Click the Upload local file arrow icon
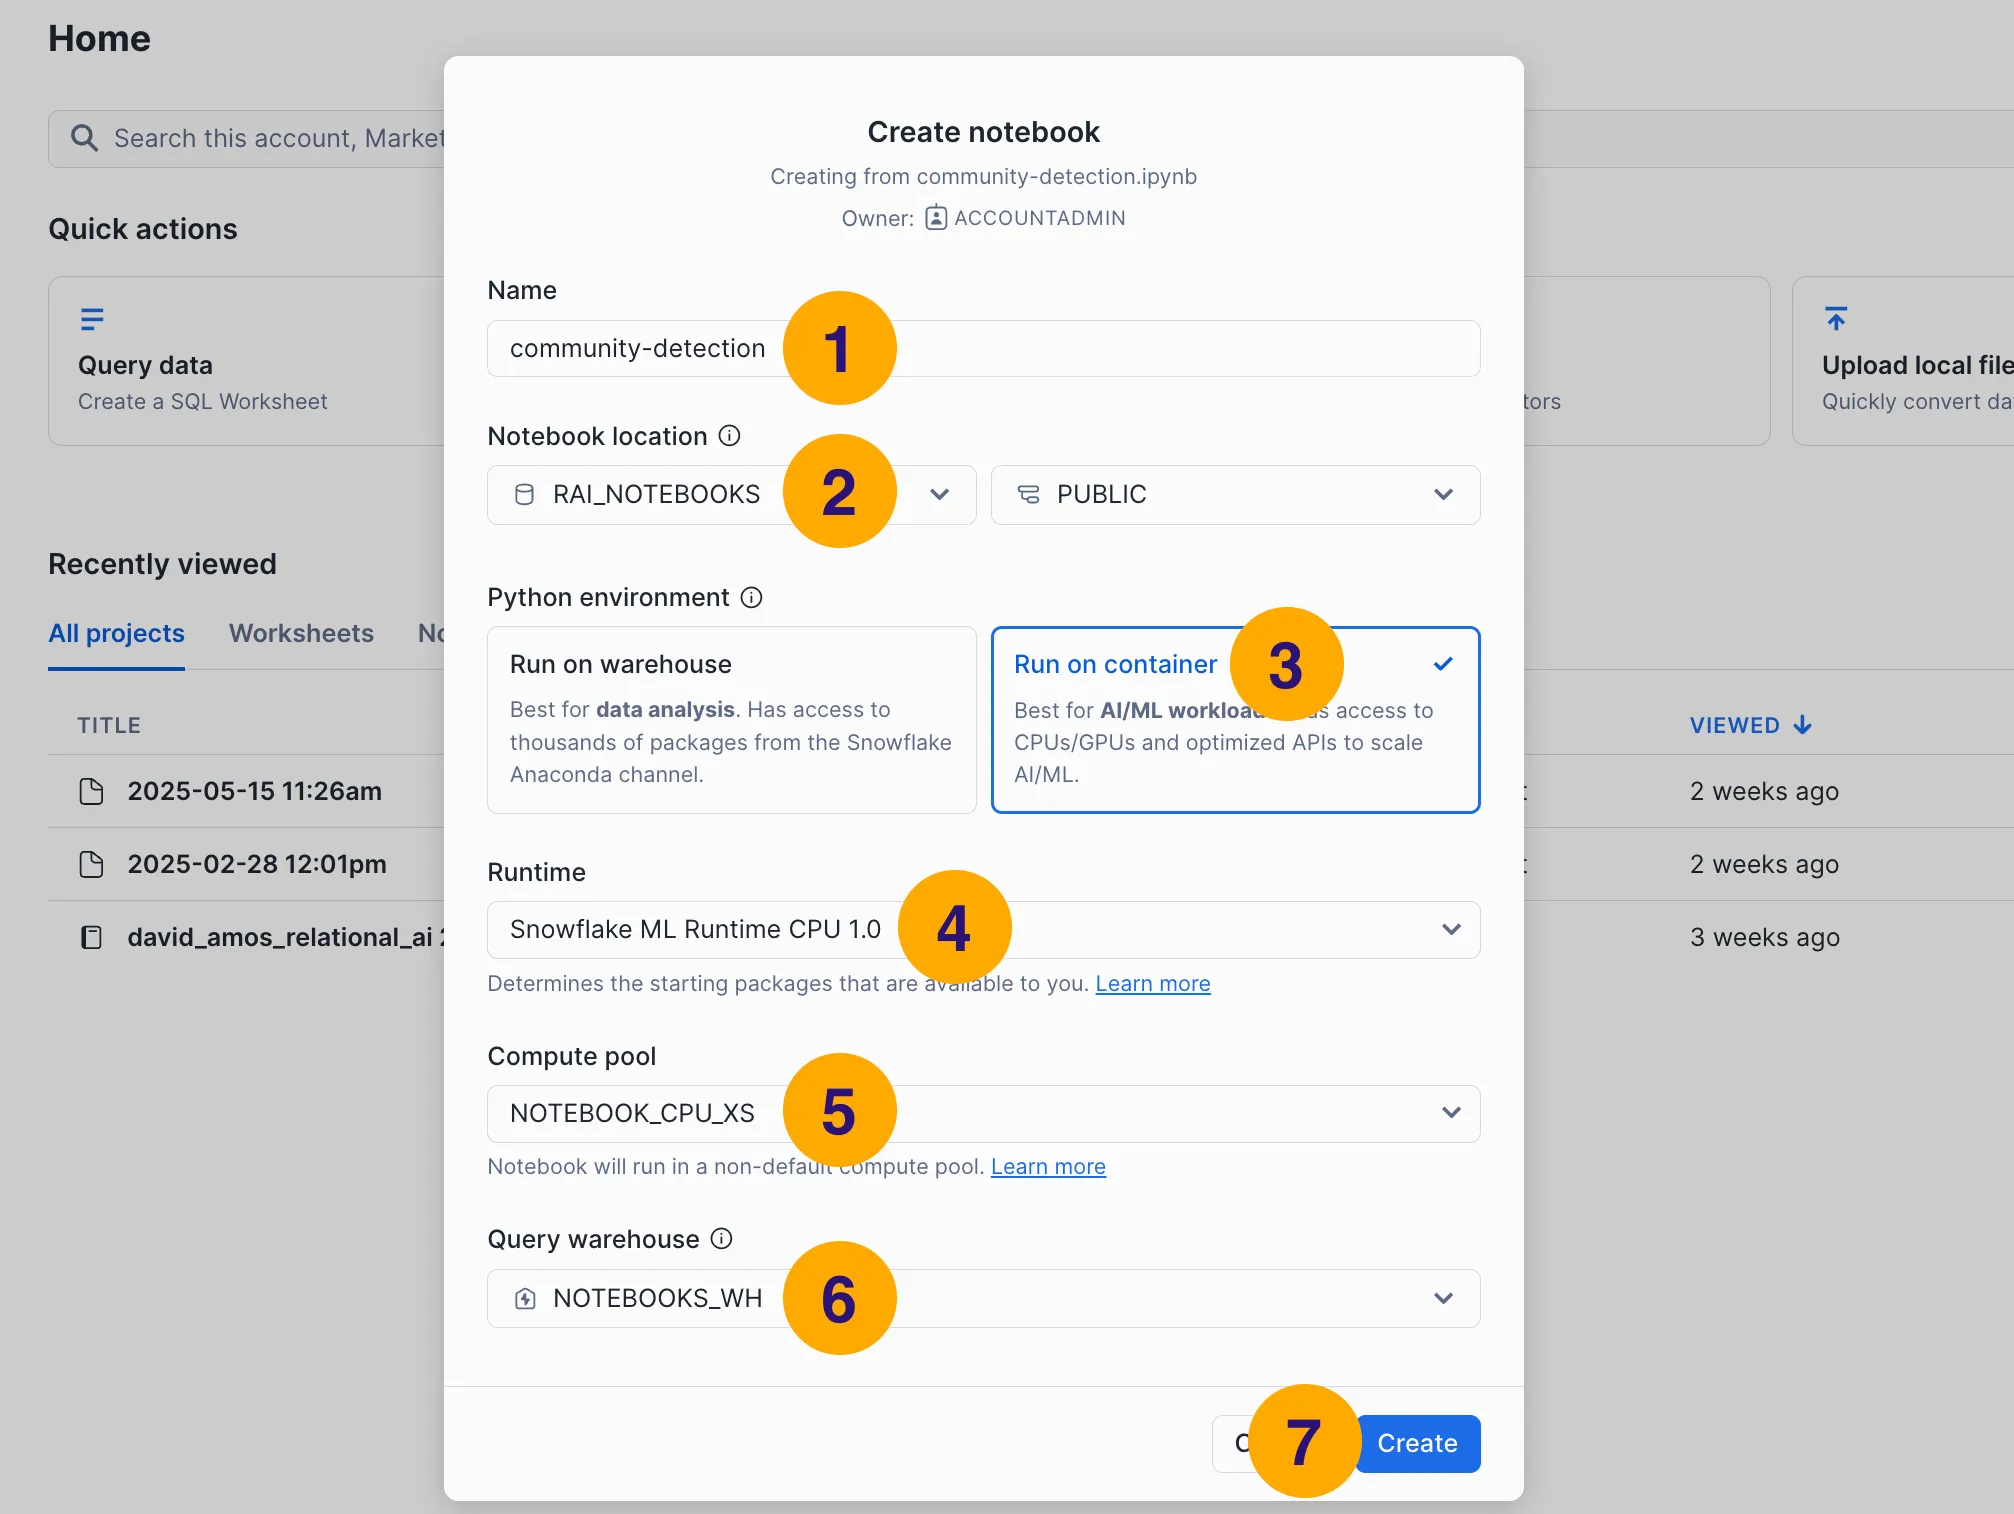2014x1514 pixels. [1836, 319]
